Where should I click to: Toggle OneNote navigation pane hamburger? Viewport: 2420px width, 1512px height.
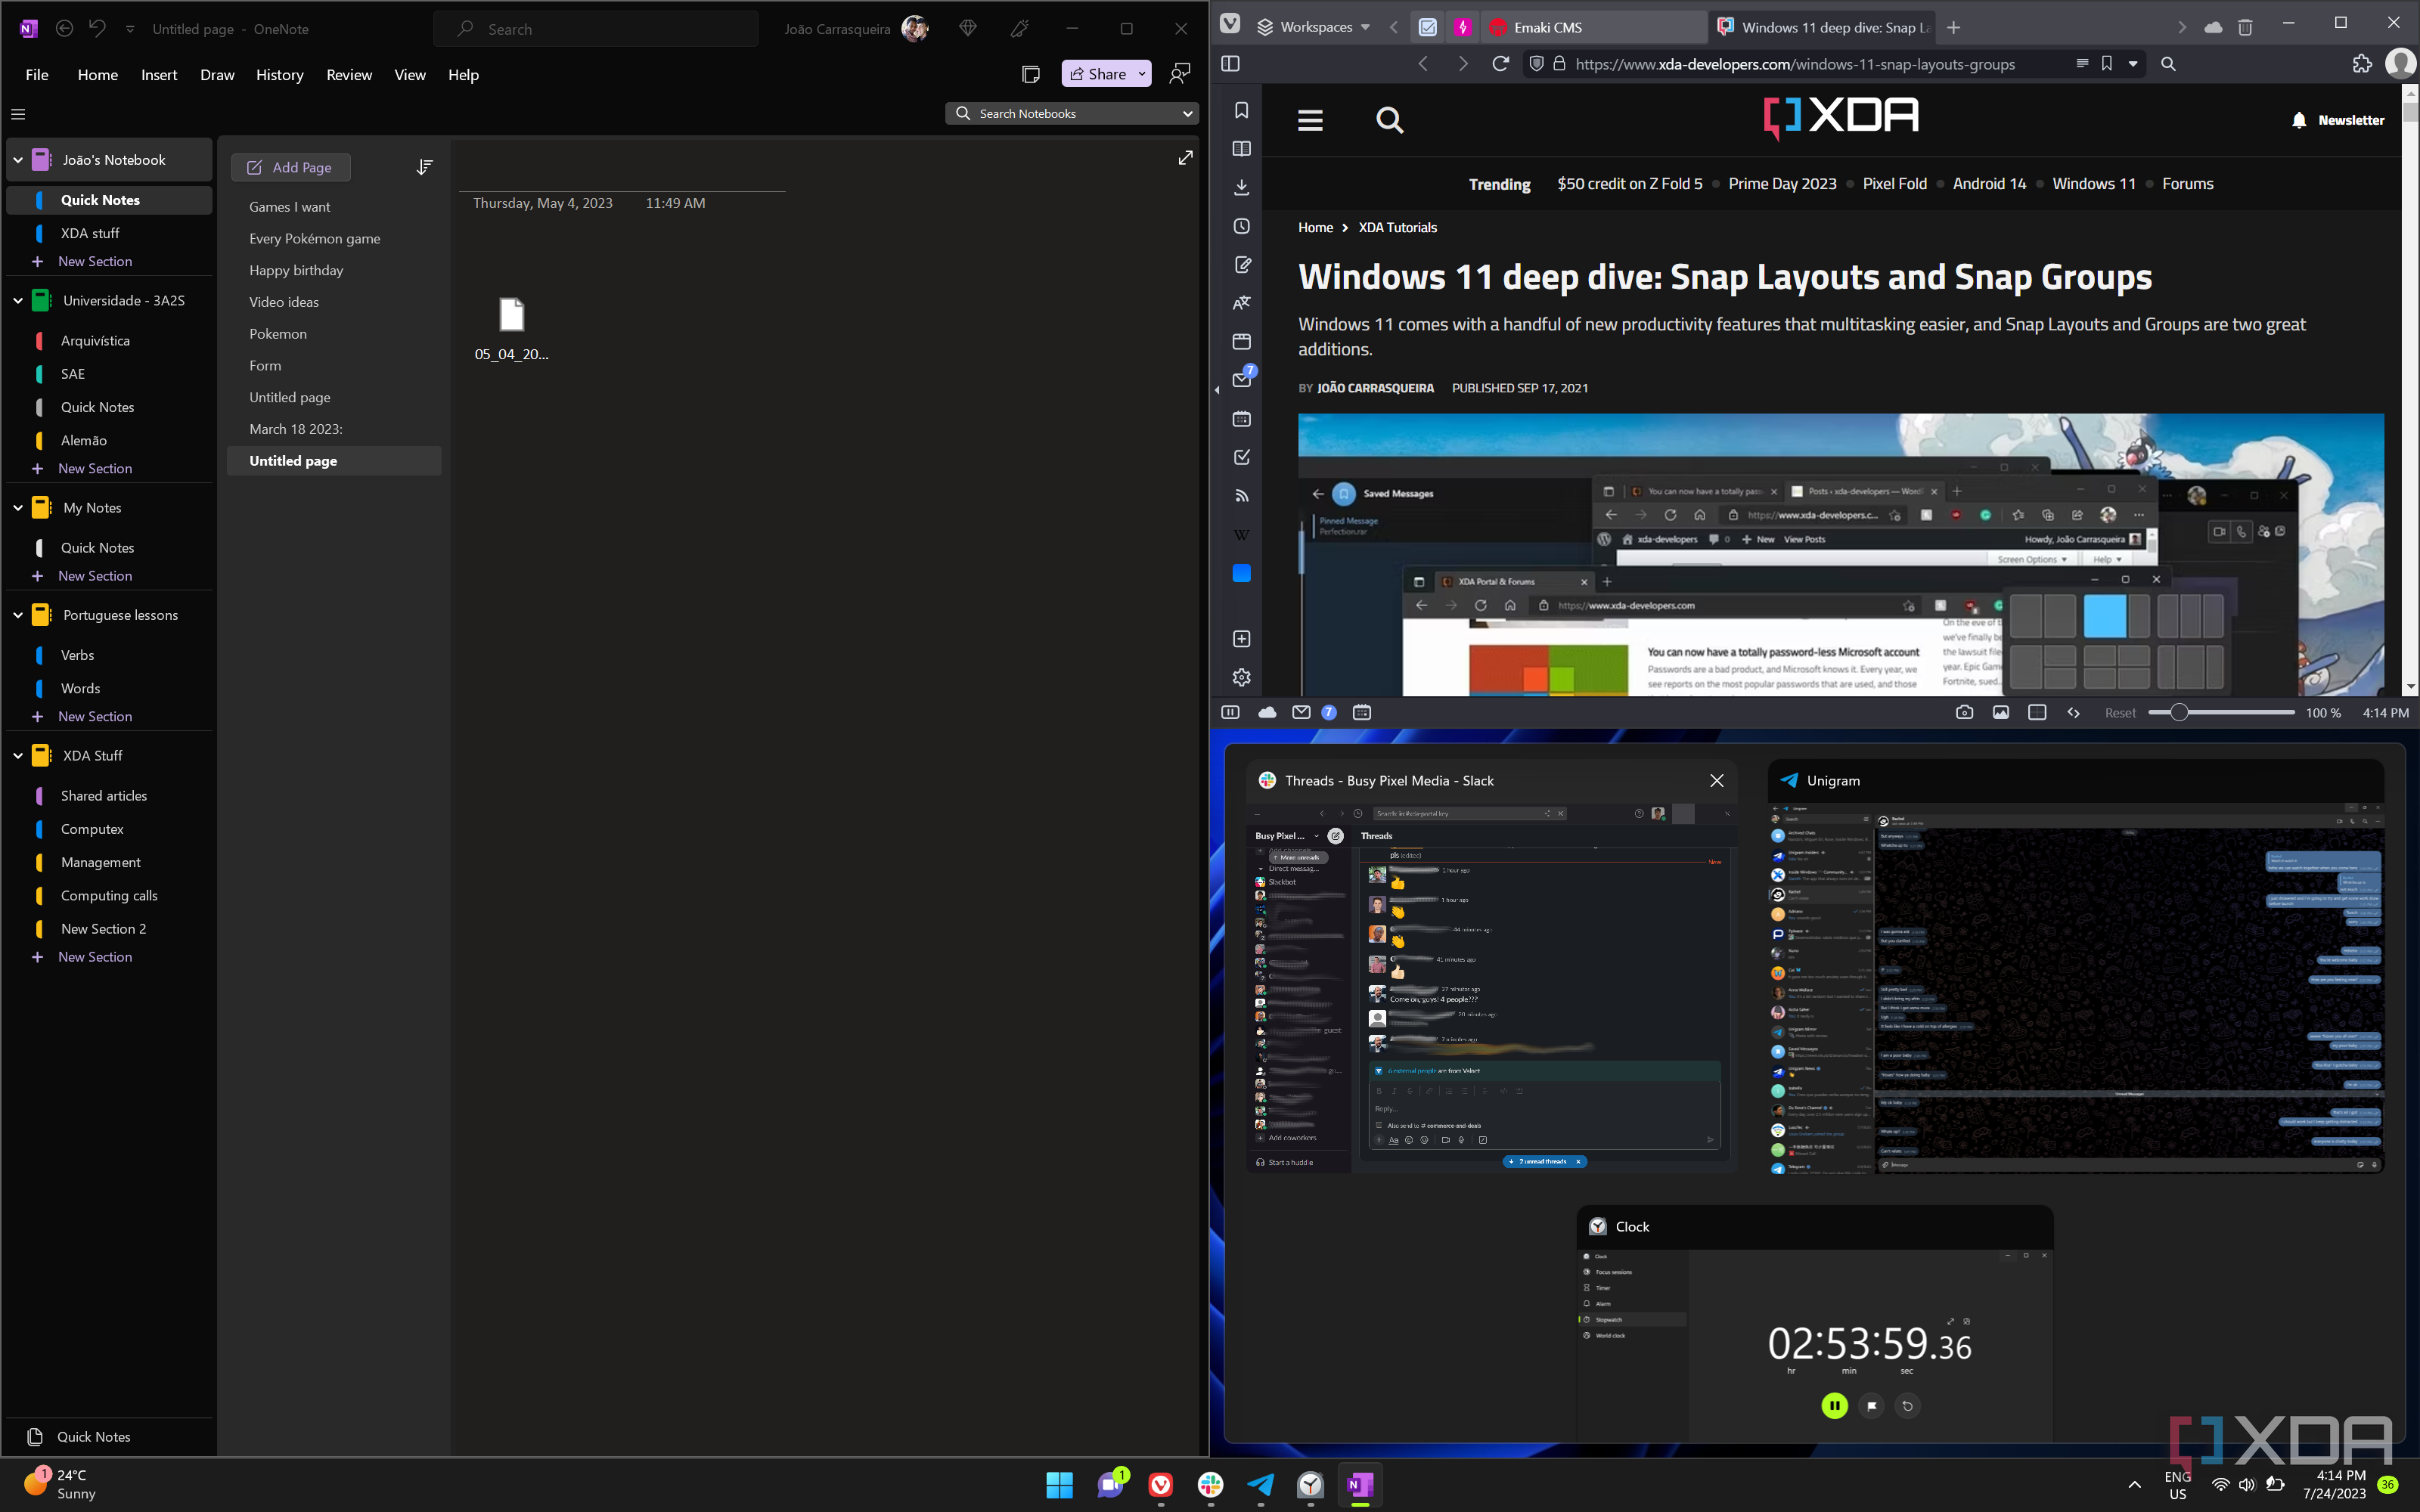click(18, 114)
